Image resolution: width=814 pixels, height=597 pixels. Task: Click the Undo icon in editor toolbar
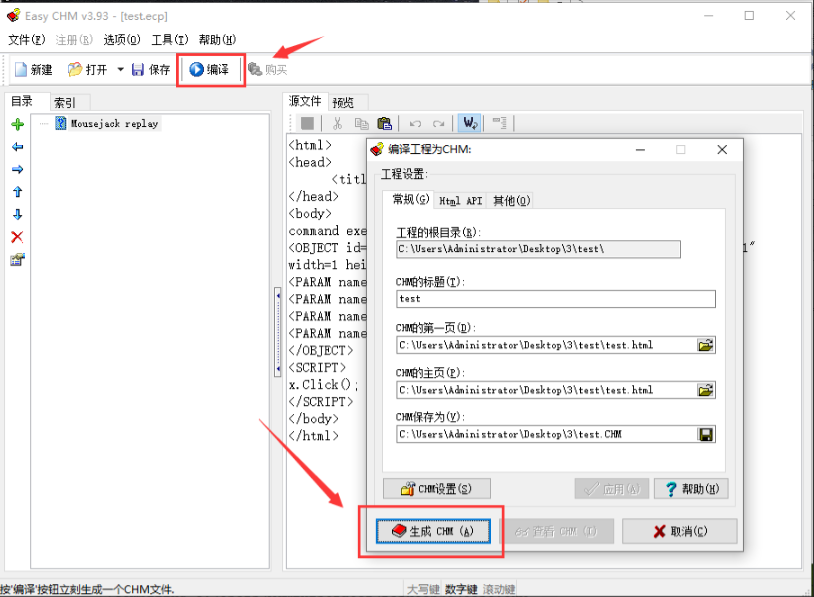click(415, 124)
